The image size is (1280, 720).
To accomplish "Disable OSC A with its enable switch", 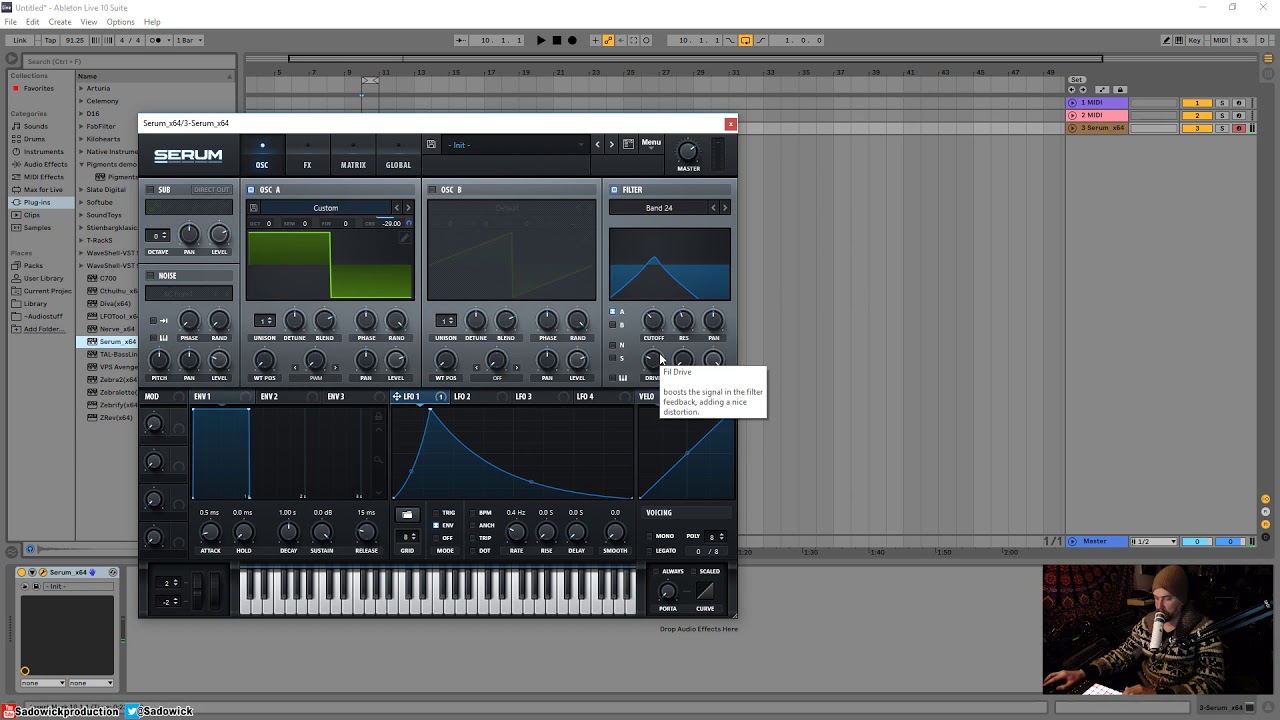I will pos(251,190).
